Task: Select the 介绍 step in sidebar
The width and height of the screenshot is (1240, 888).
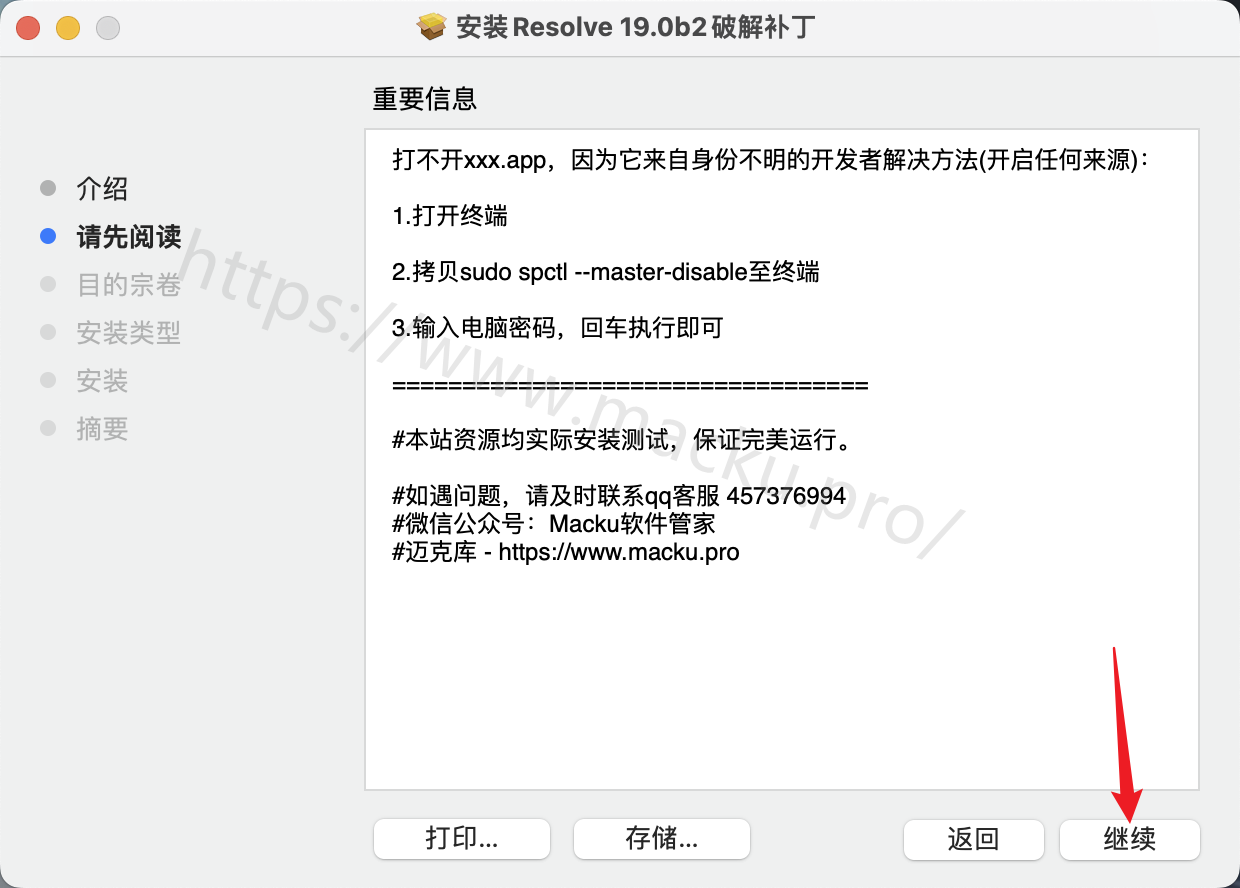Action: point(102,189)
